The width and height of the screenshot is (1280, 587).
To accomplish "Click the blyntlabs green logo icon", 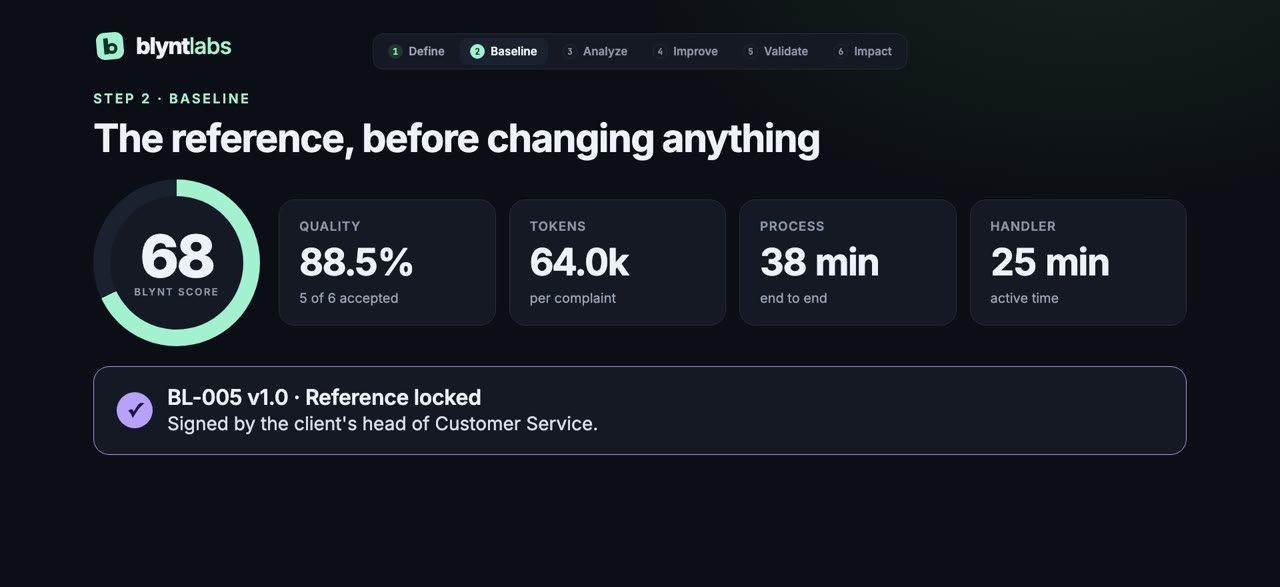I will [110, 46].
